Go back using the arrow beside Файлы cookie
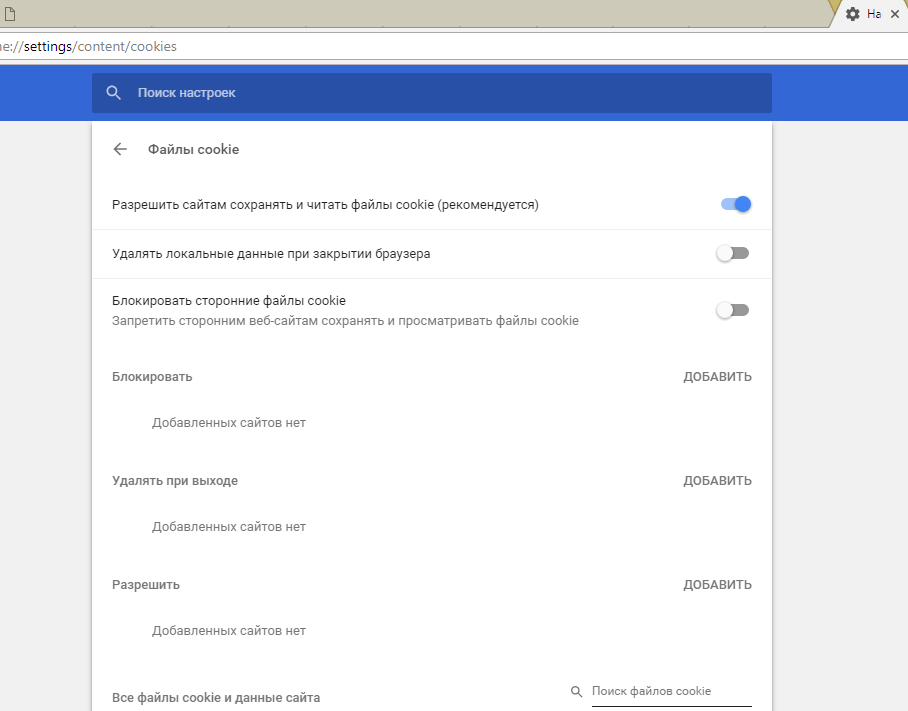Viewport: 908px width, 711px height. [120, 149]
